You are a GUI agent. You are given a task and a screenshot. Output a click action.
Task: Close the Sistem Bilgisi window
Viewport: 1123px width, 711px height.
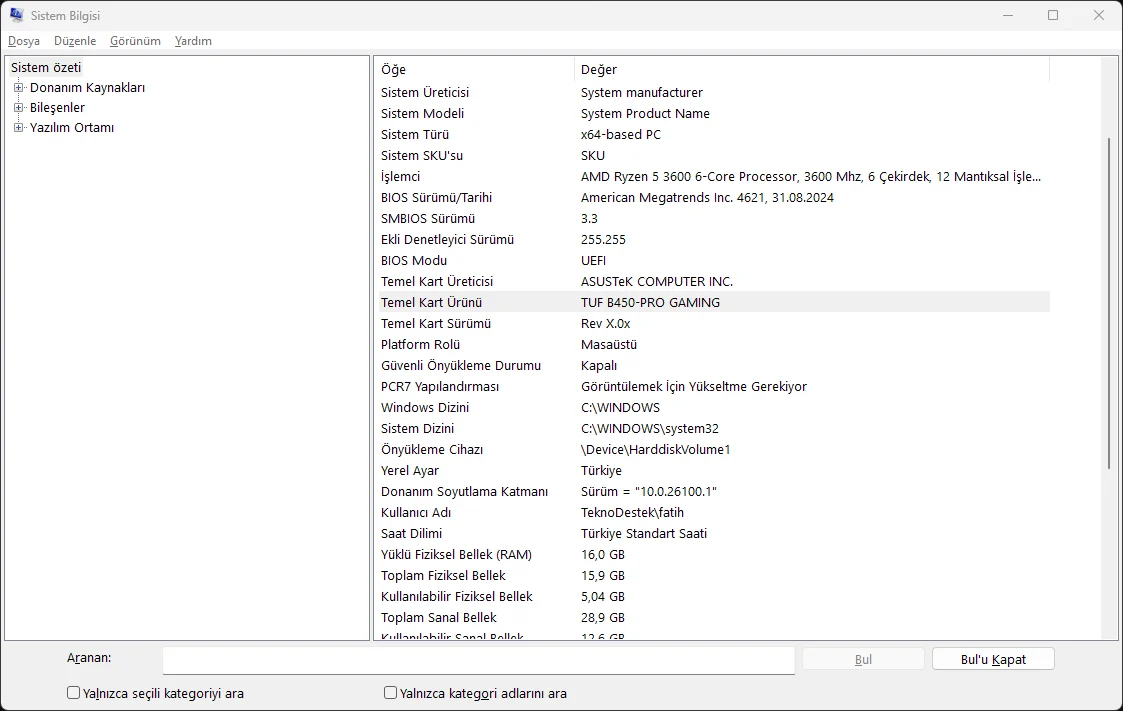(1099, 15)
